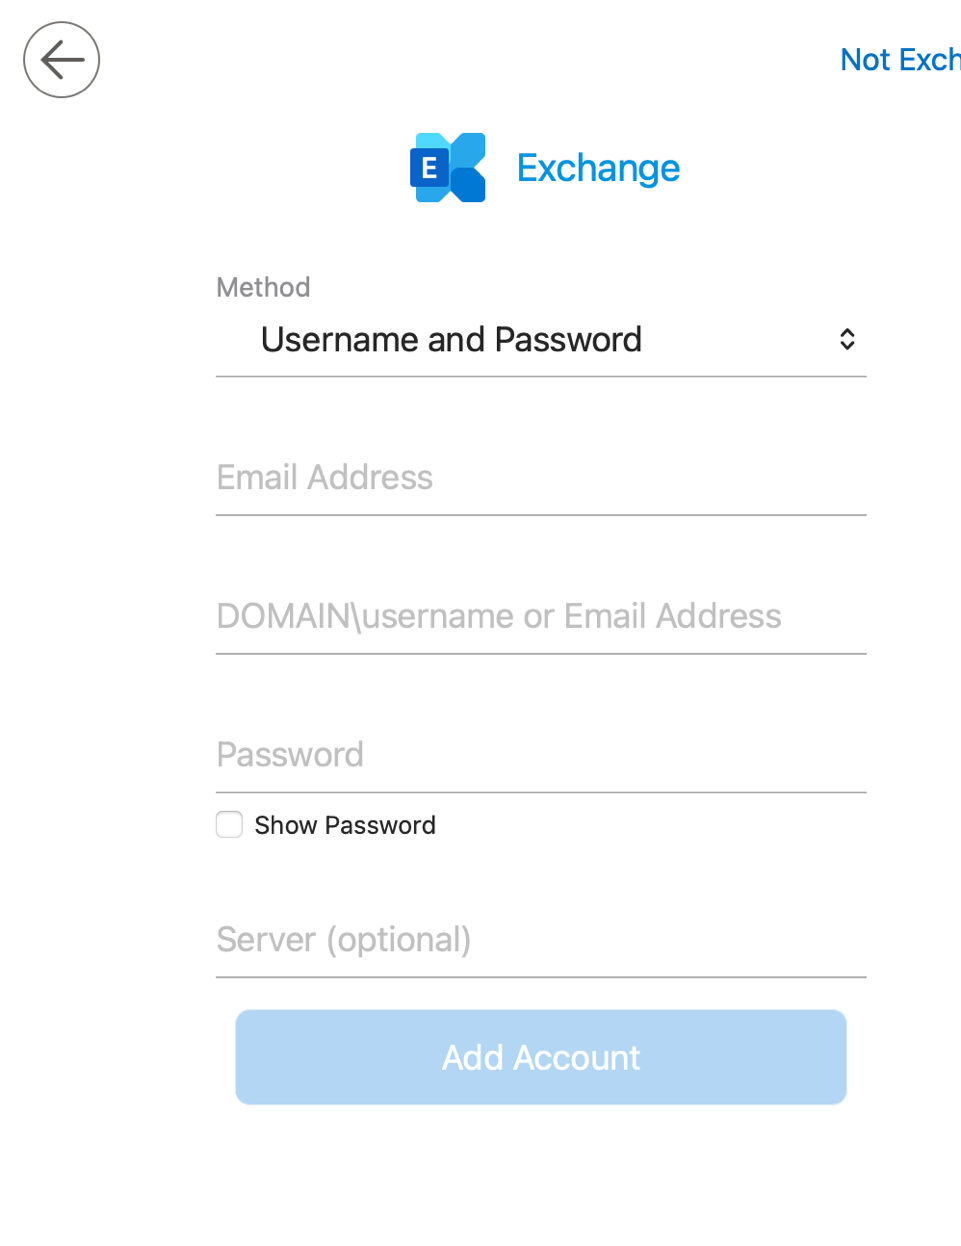This screenshot has height=1246, width=961.
Task: Click the Add Account label text
Action: [x=541, y=1058]
